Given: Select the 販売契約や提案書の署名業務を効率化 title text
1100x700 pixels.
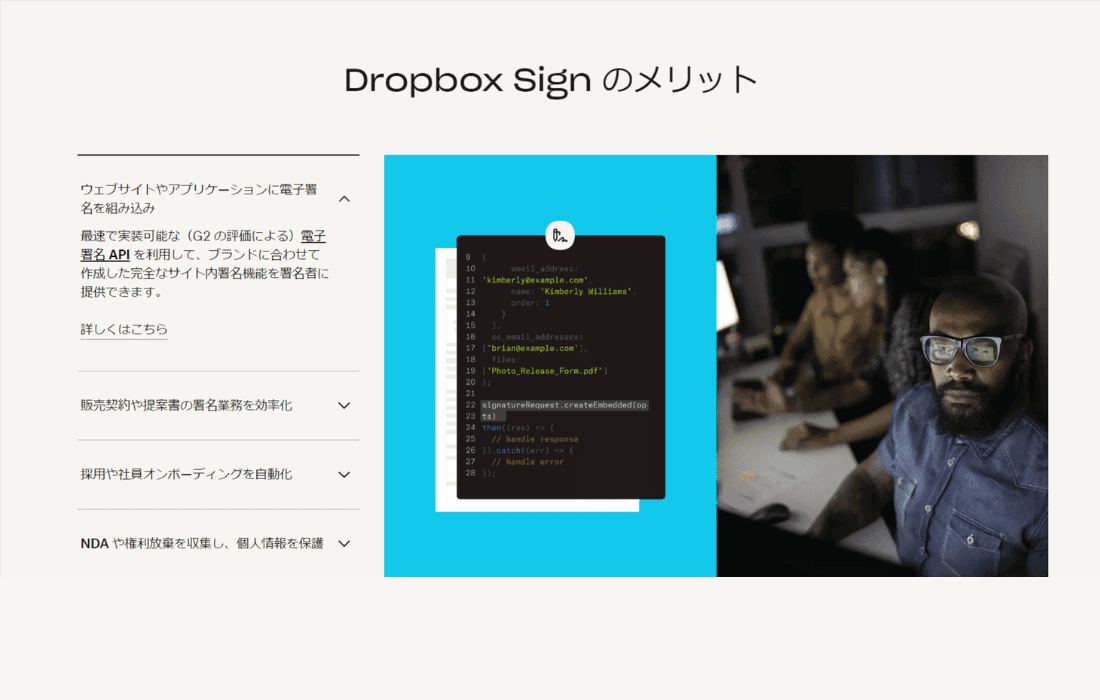Looking at the screenshot, I should coord(186,405).
